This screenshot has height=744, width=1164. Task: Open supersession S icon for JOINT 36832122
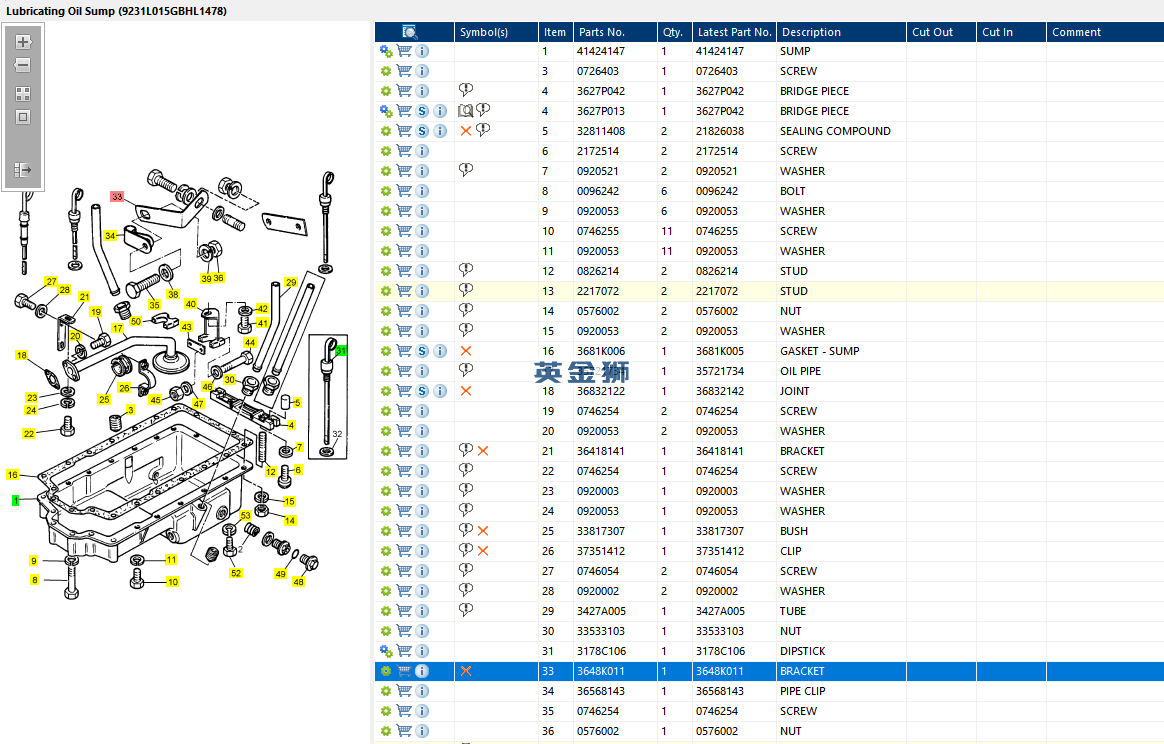422,391
